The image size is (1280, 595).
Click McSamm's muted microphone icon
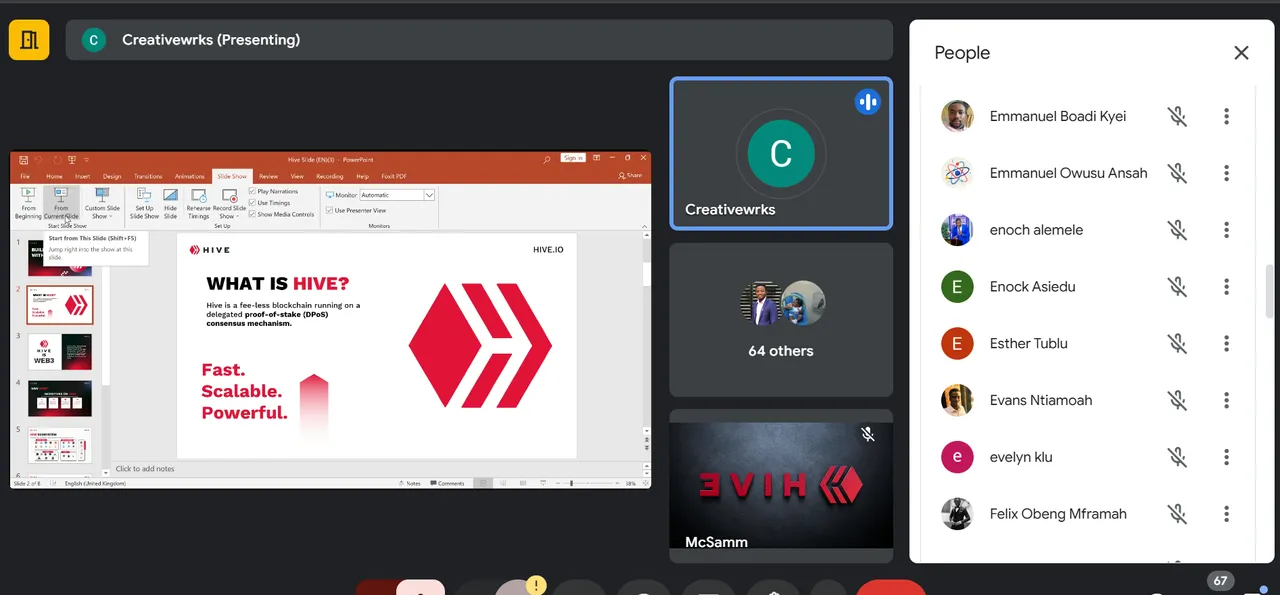click(868, 434)
